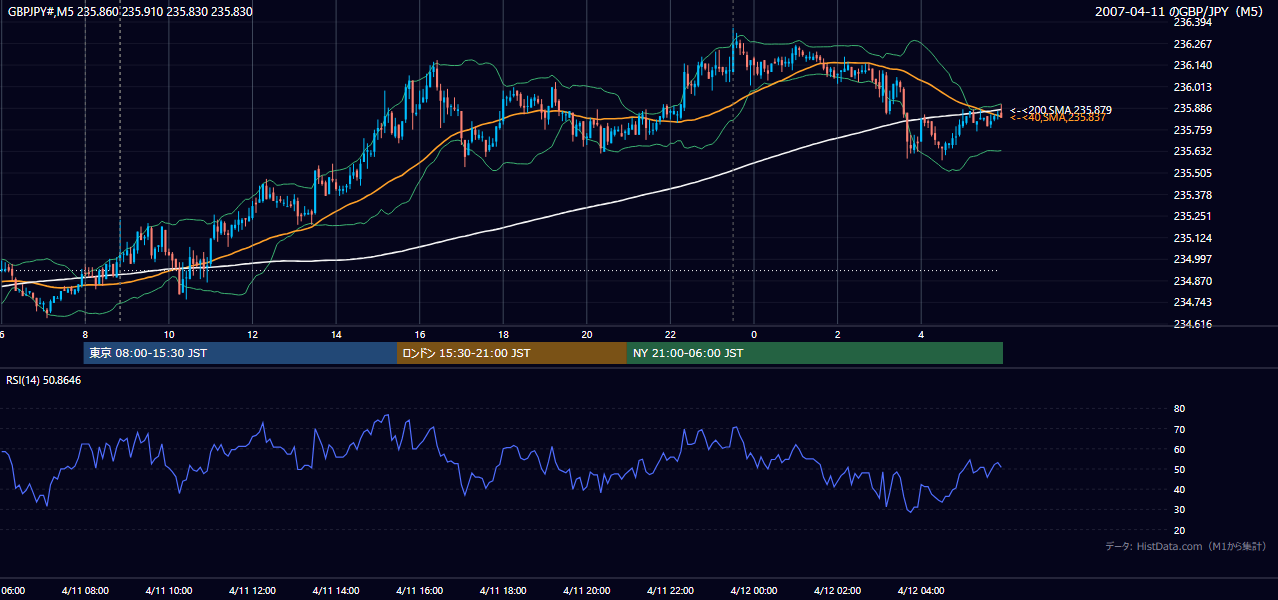Click hour tick 22 on price chart axis
Viewport: 1278px width, 600px height.
coord(671,334)
